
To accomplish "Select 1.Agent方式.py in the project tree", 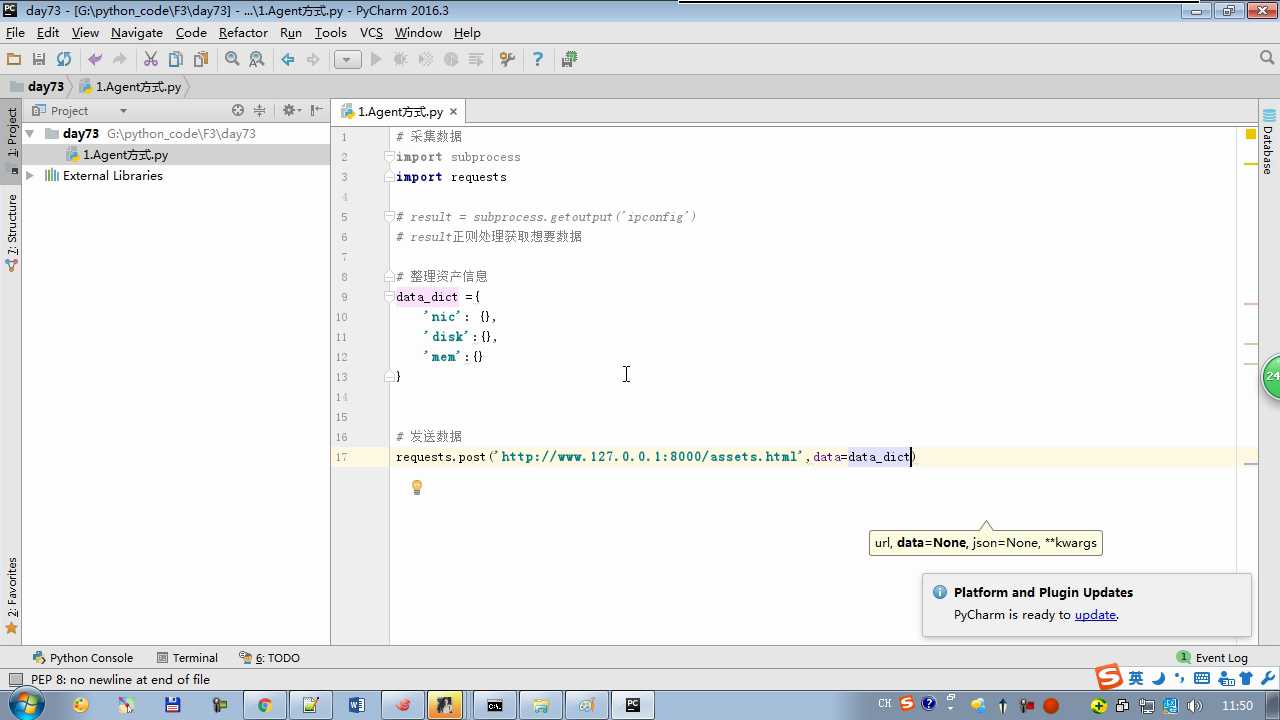I will [125, 155].
